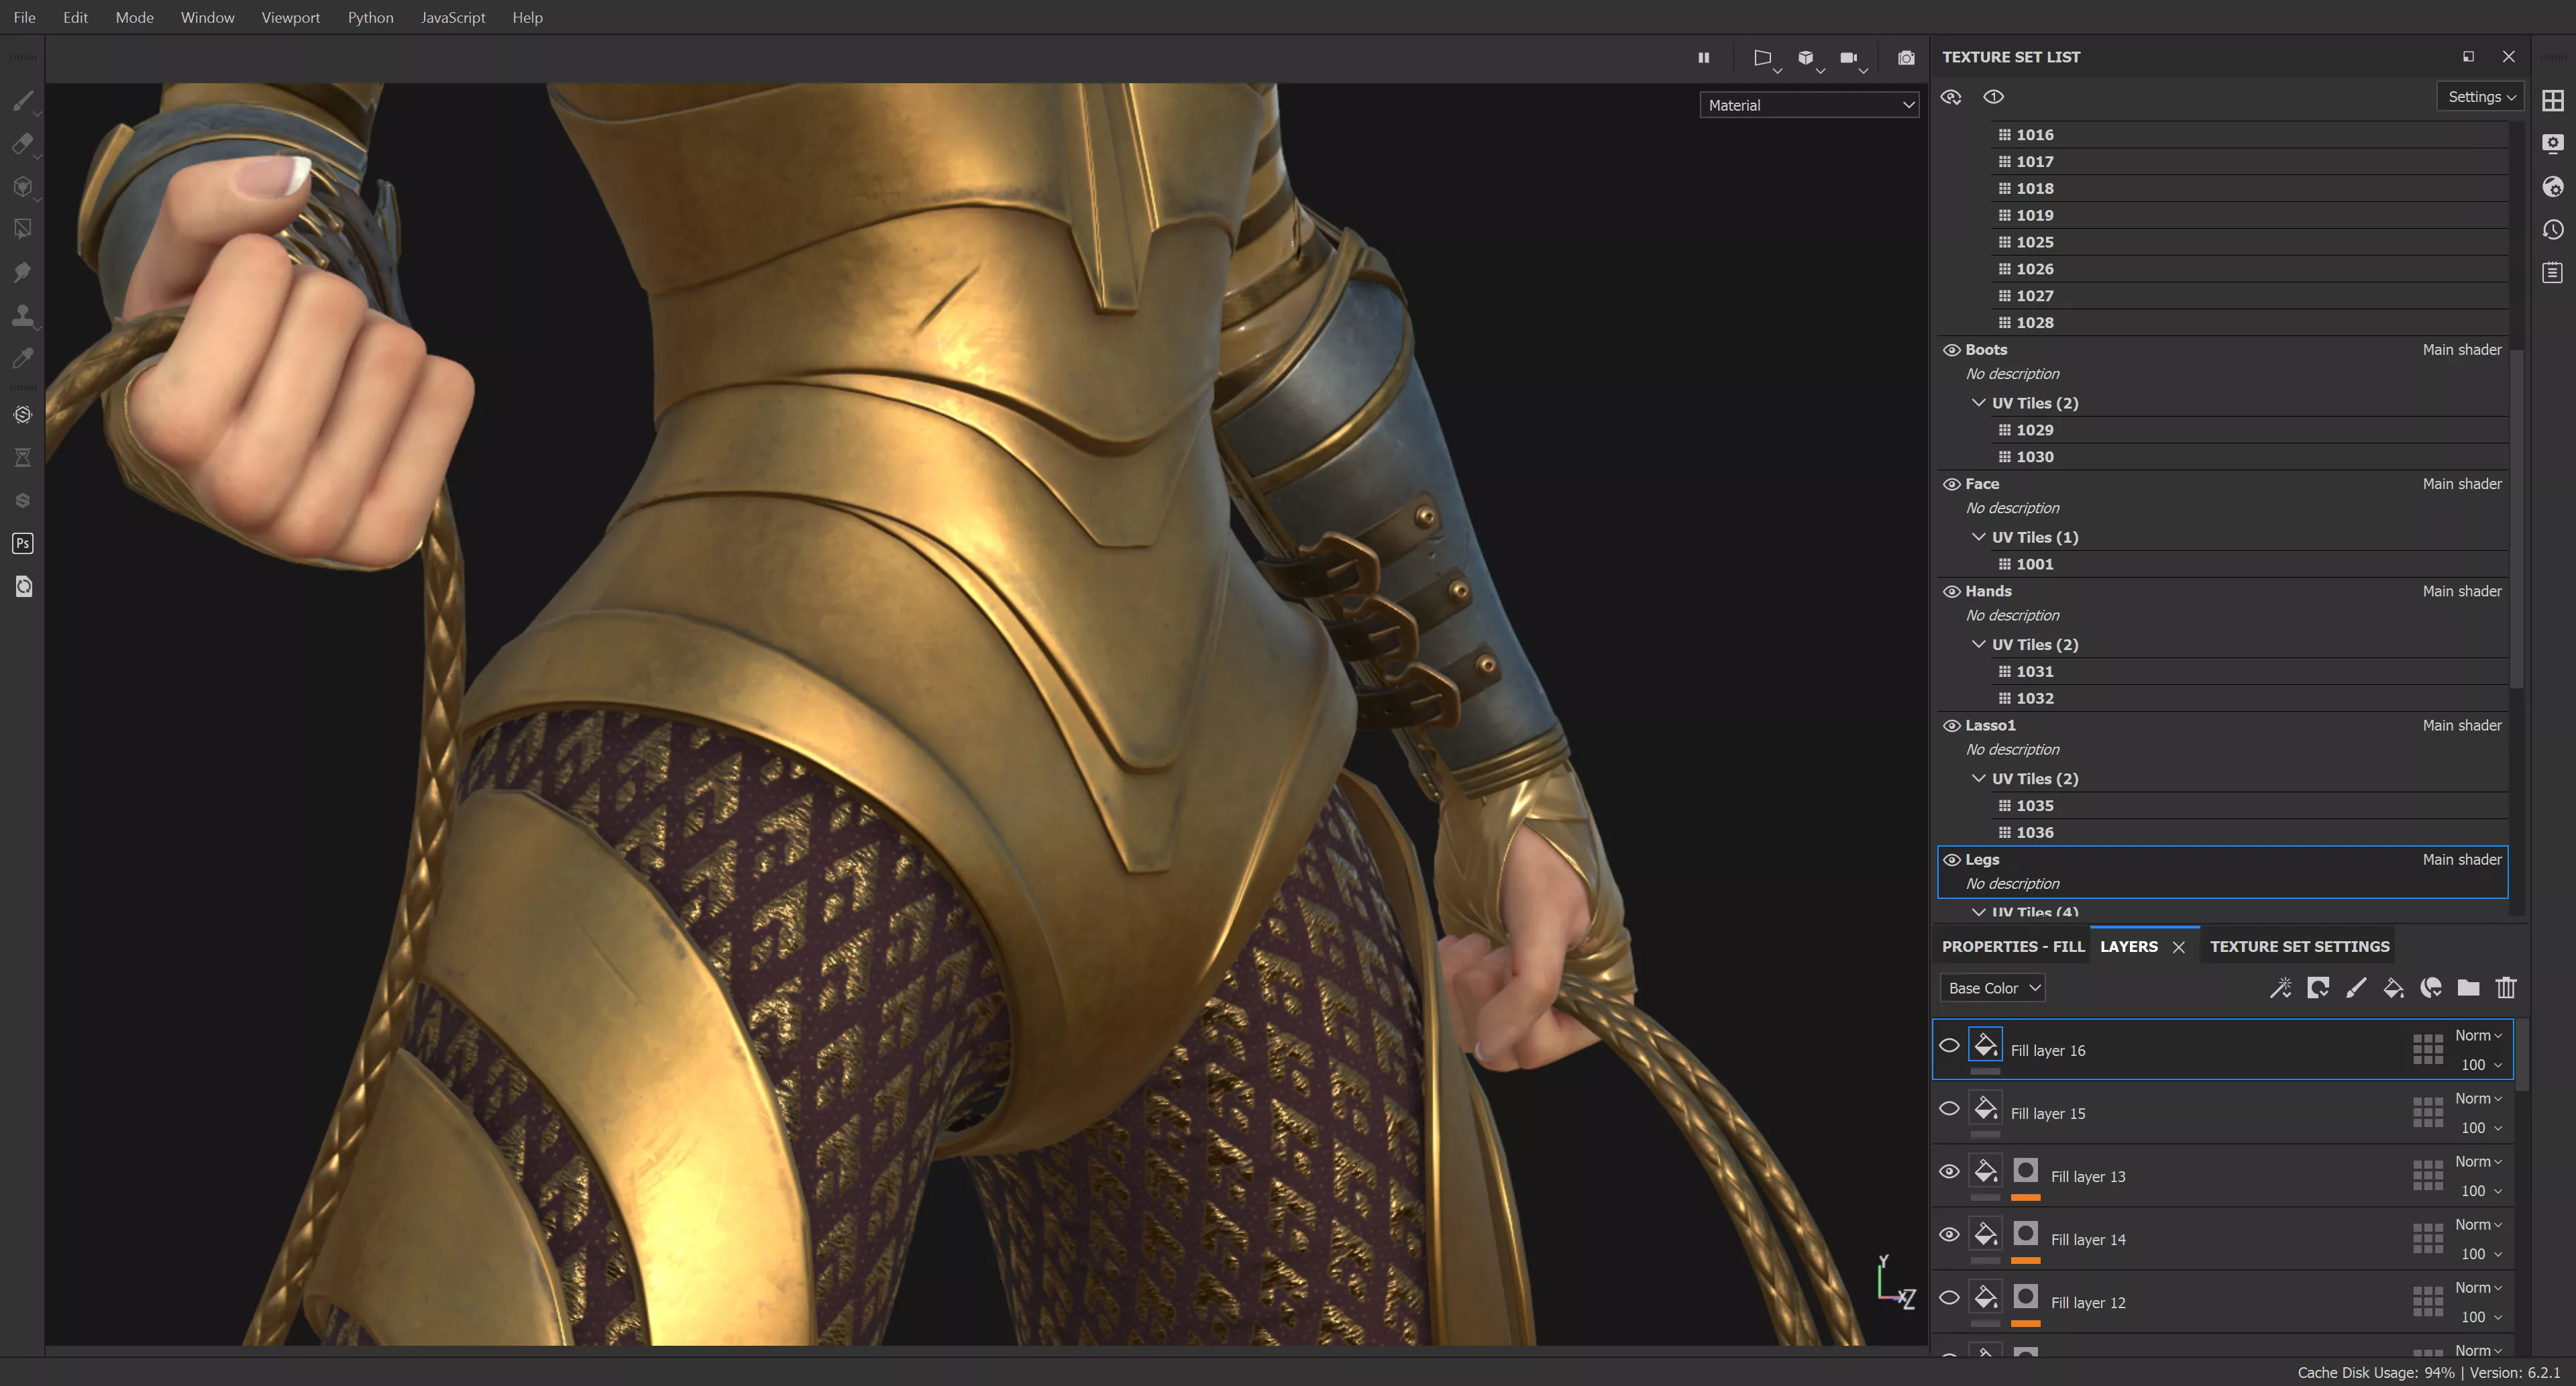Click the Photoshop export icon
Viewport: 2576px width, 1386px height.
[x=23, y=543]
